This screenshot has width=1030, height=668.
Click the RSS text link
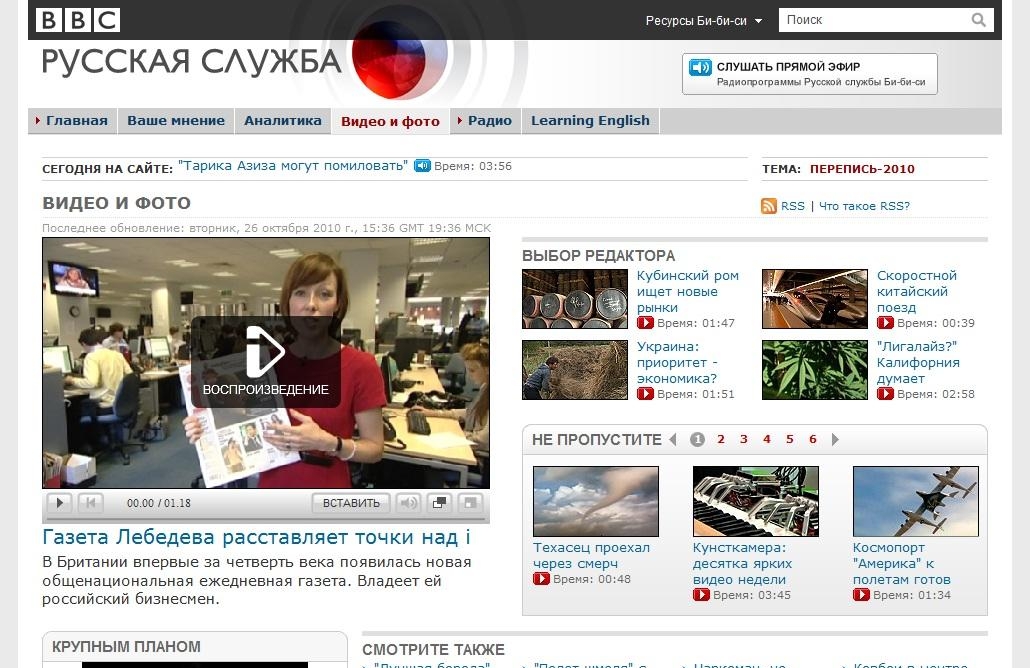(x=792, y=206)
